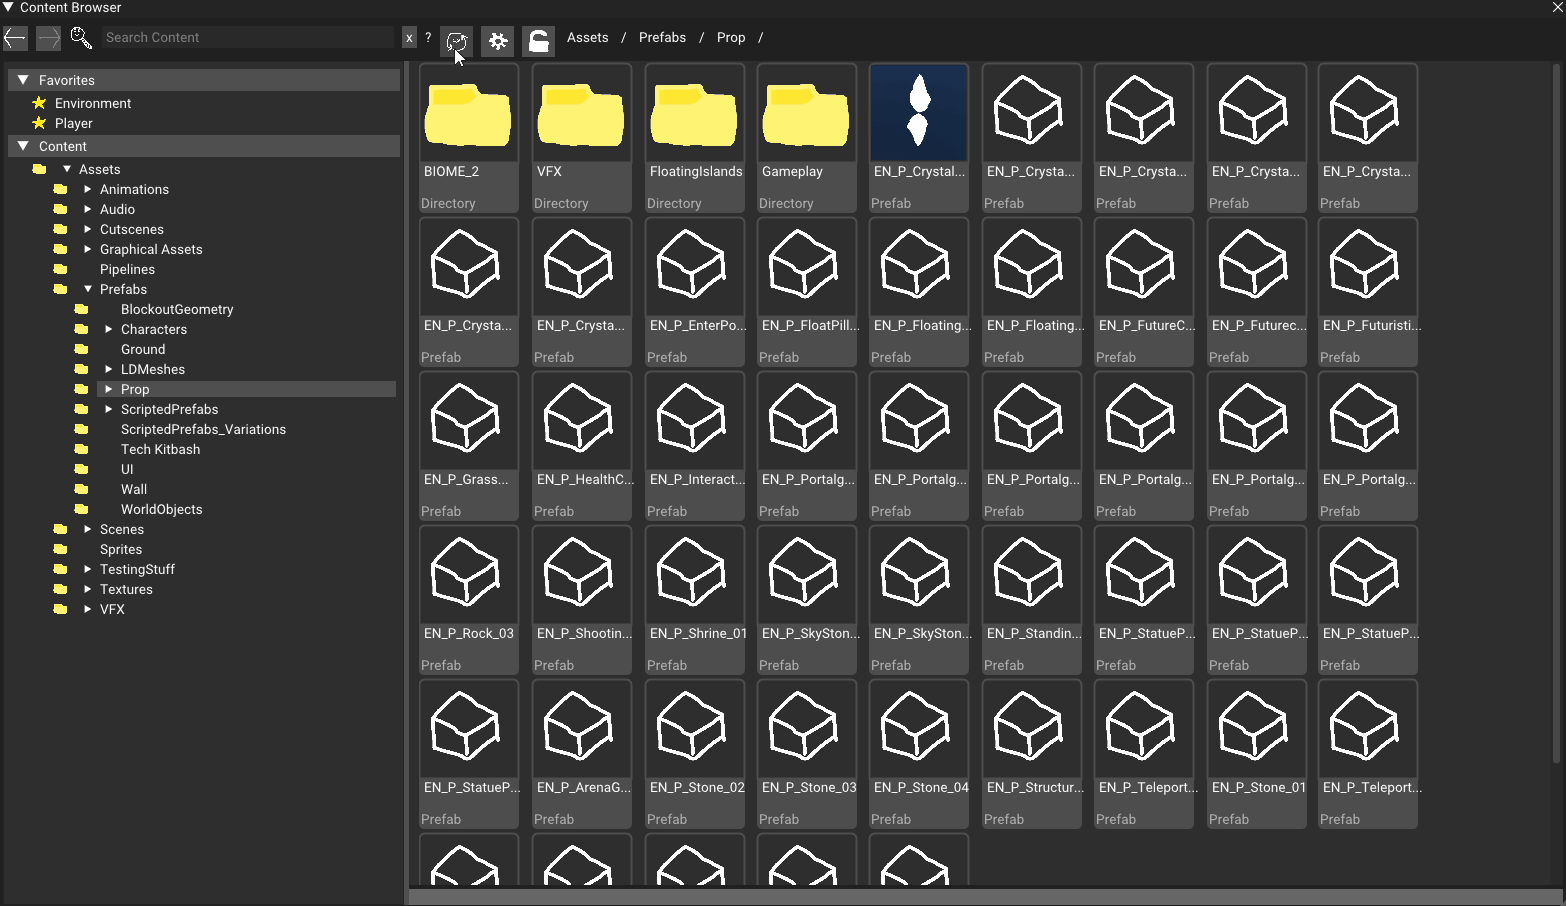Collapse the Favorites section
The image size is (1566, 906).
tap(23, 80)
